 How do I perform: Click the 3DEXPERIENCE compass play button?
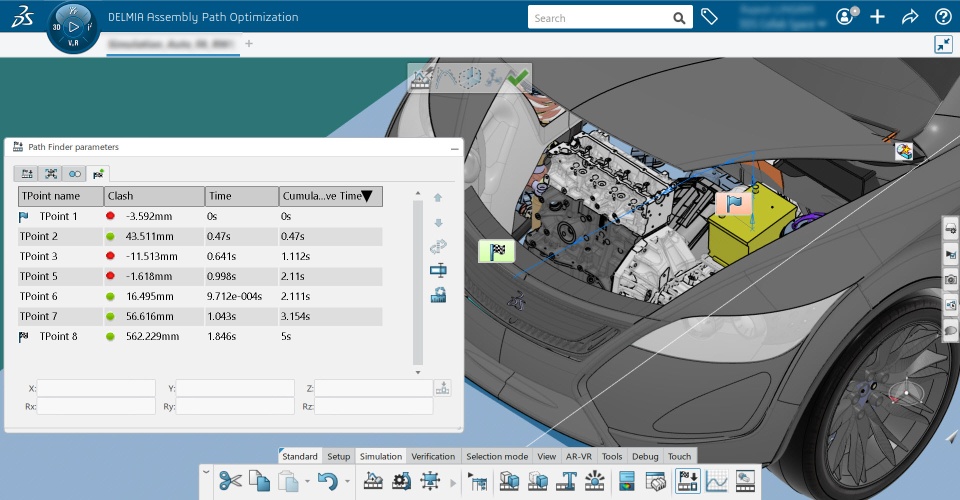73,27
